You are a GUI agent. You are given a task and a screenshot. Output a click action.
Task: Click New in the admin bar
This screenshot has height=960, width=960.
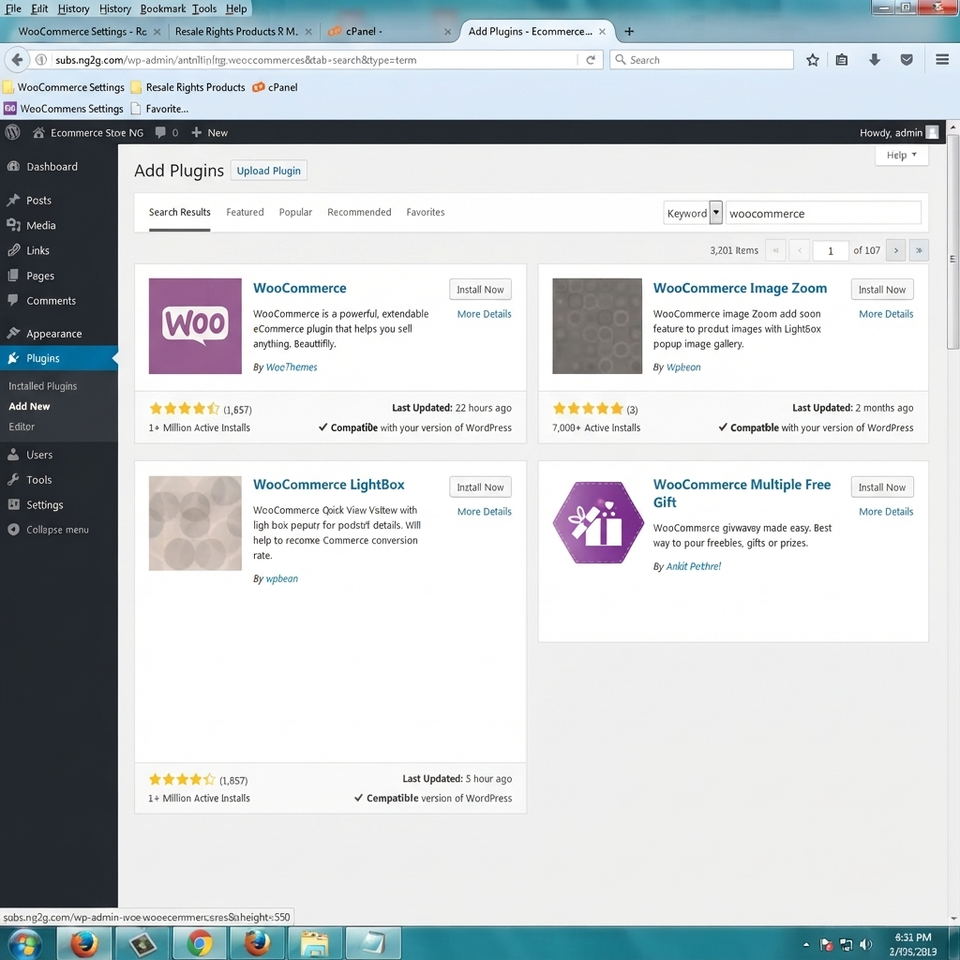[x=209, y=132]
